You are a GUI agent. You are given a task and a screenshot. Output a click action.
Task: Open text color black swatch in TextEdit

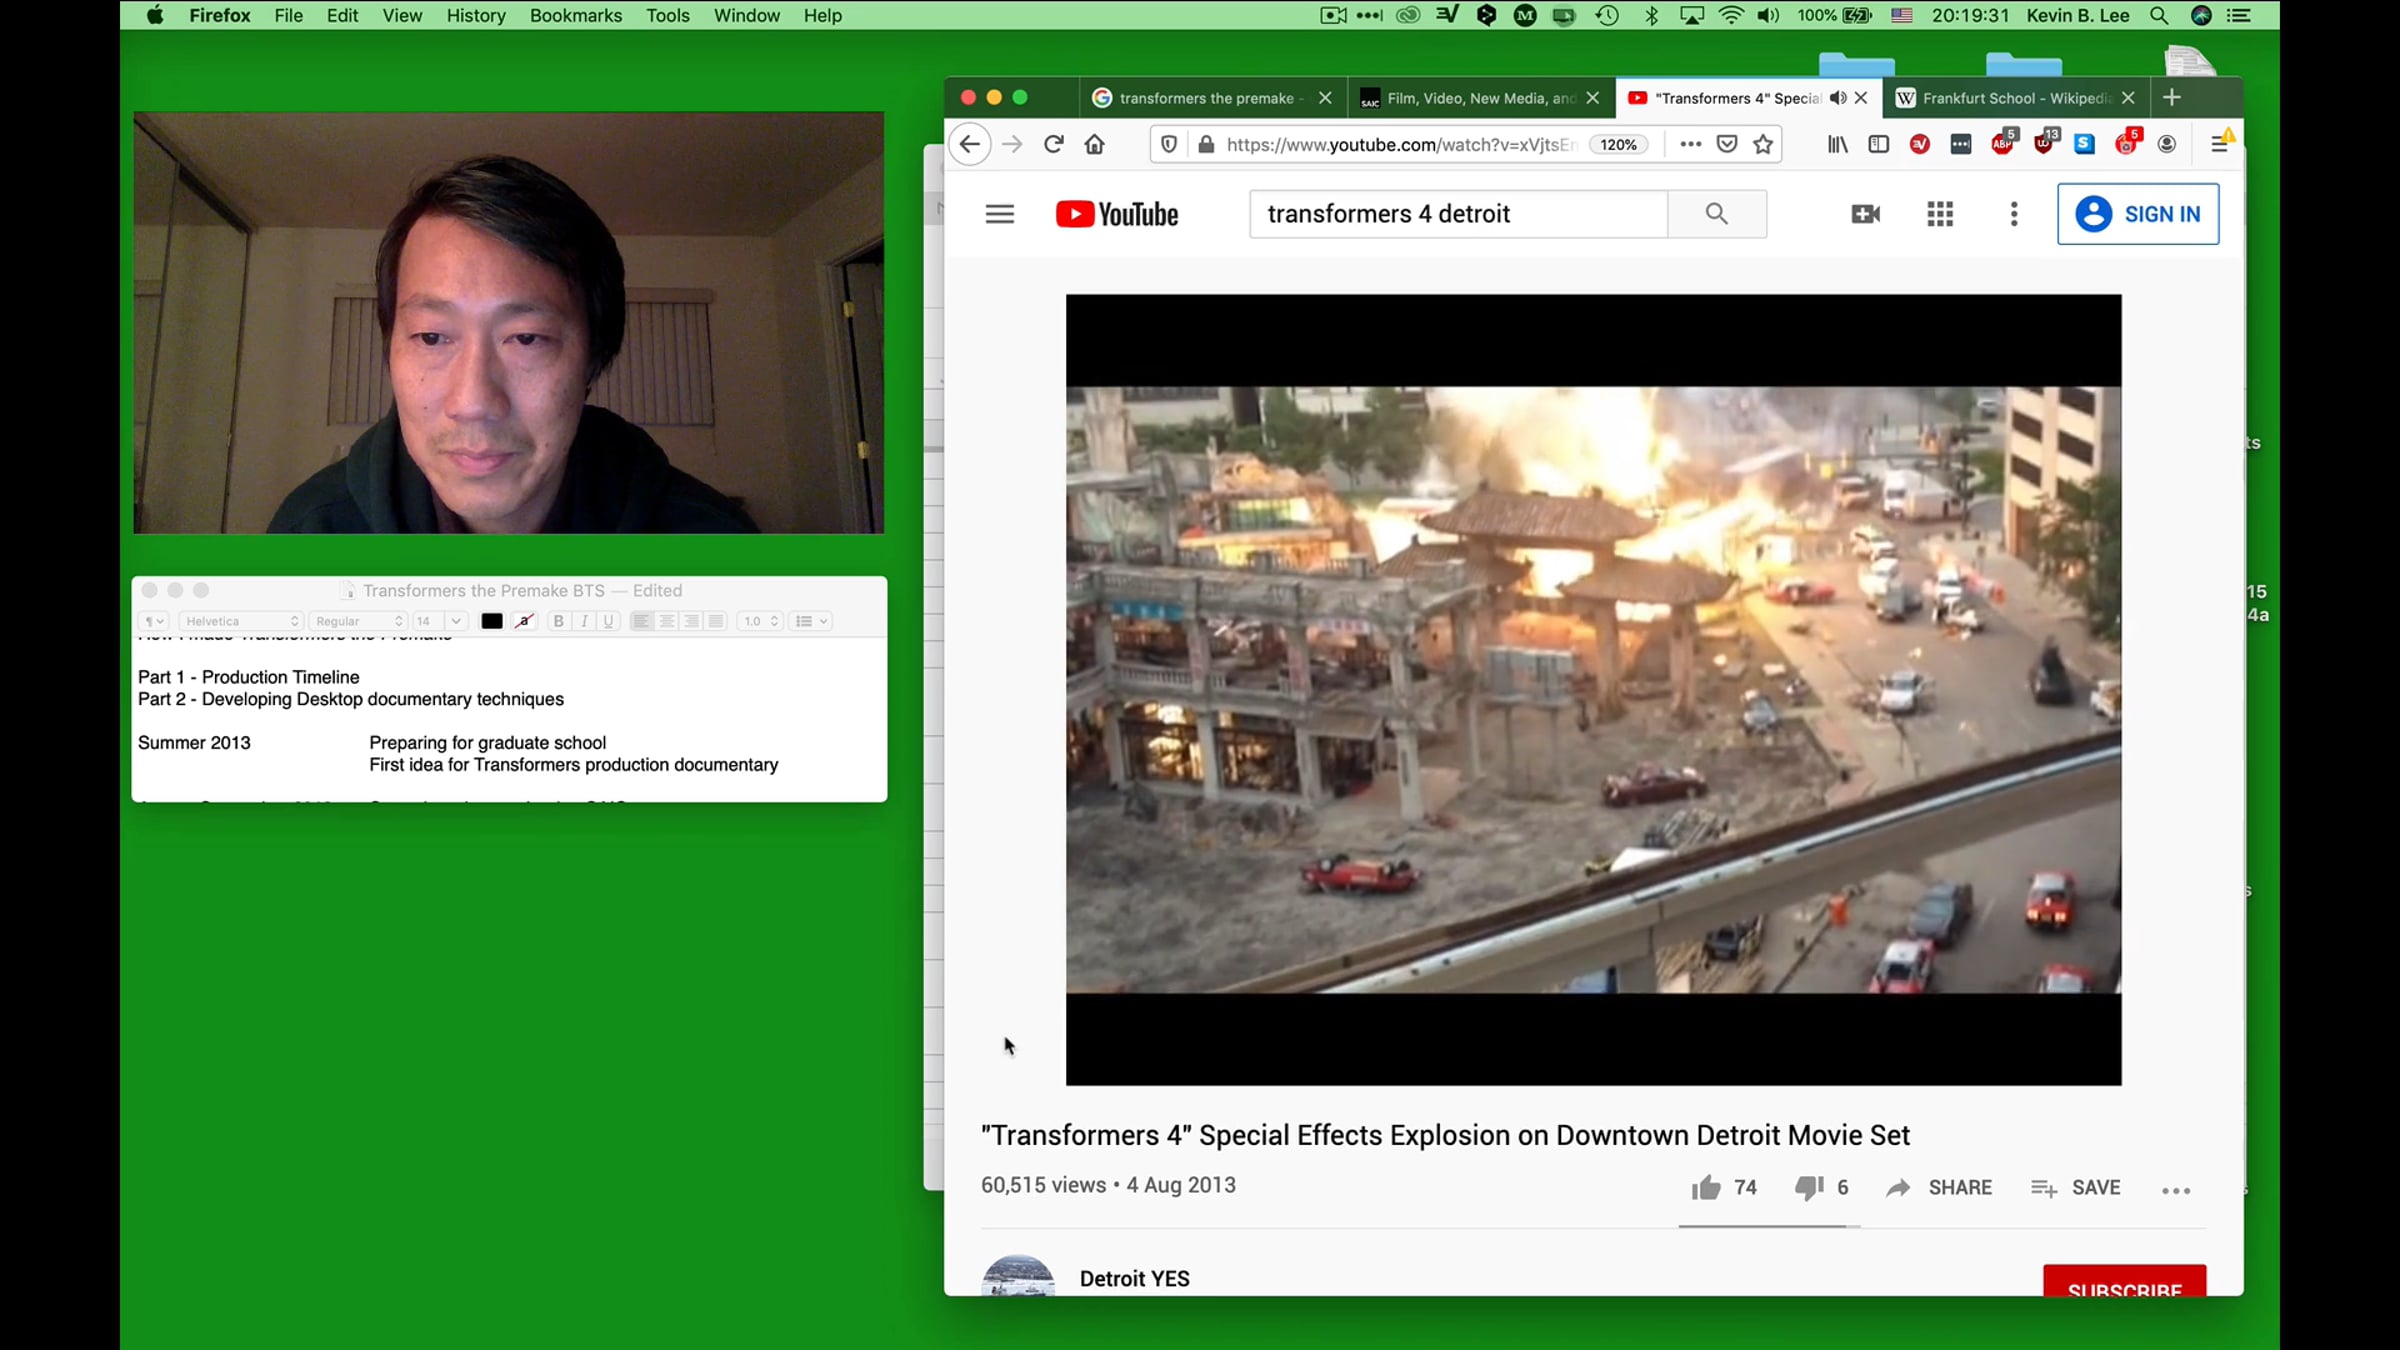tap(492, 621)
